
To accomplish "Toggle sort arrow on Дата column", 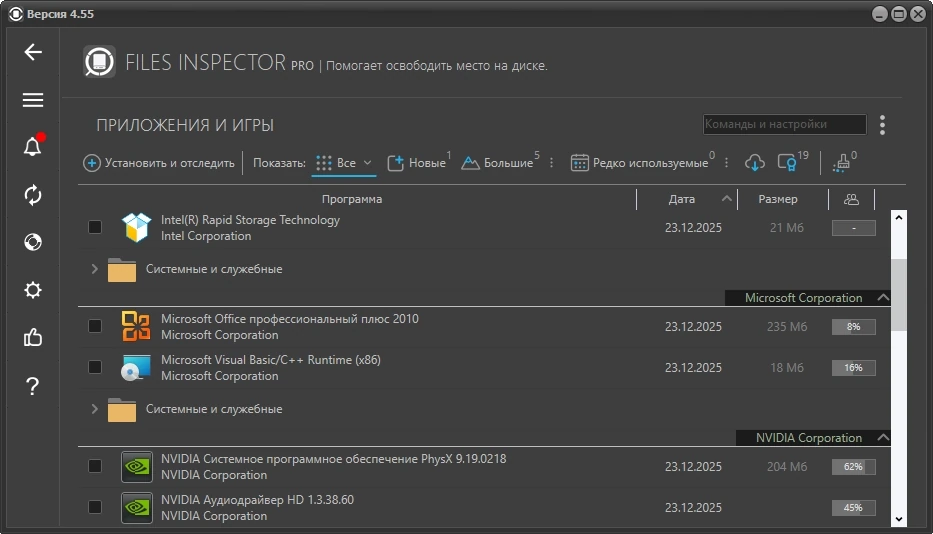I will point(727,199).
